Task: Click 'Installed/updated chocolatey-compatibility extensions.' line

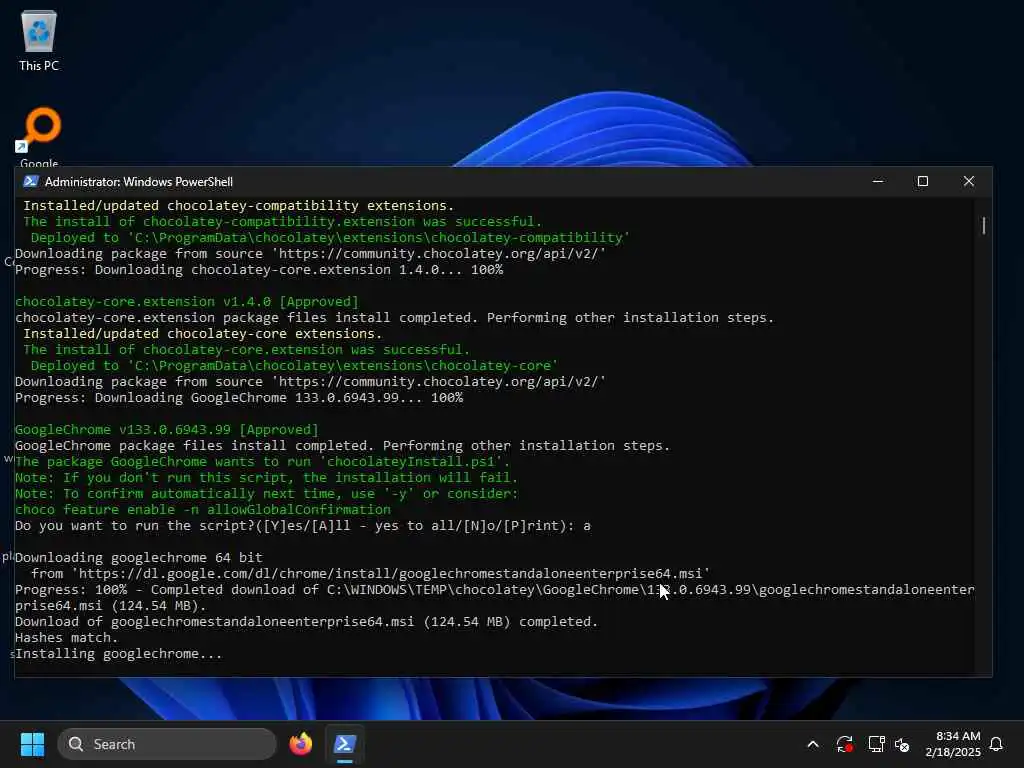Action: 238,206
